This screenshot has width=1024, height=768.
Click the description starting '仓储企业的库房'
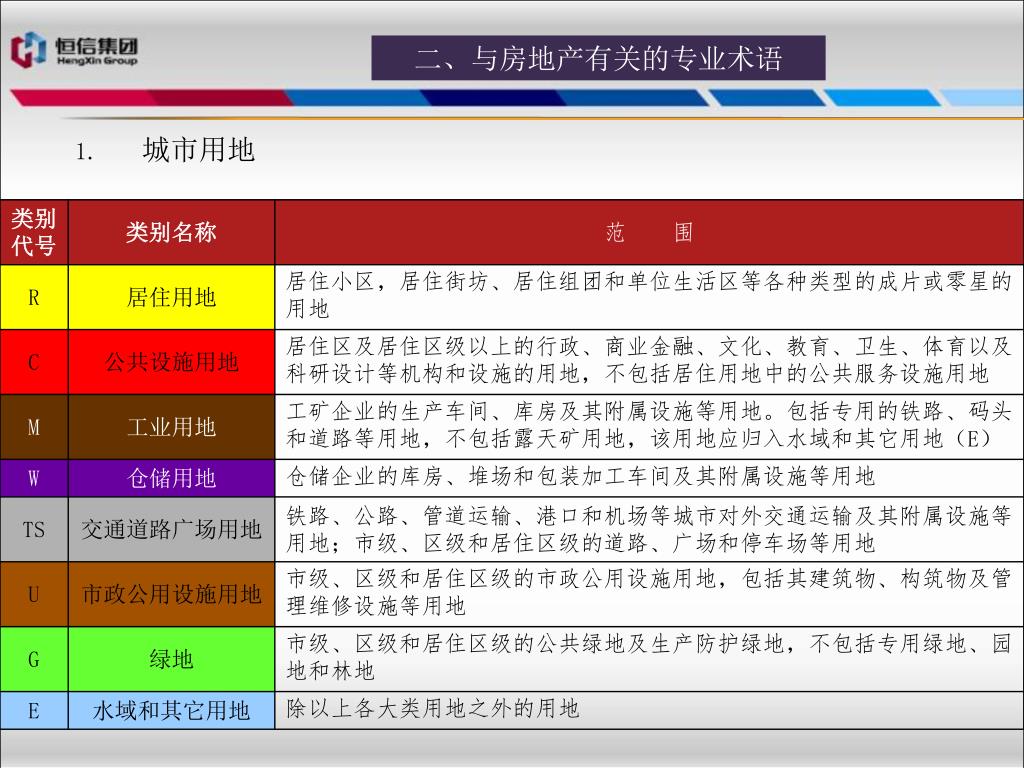tap(649, 477)
